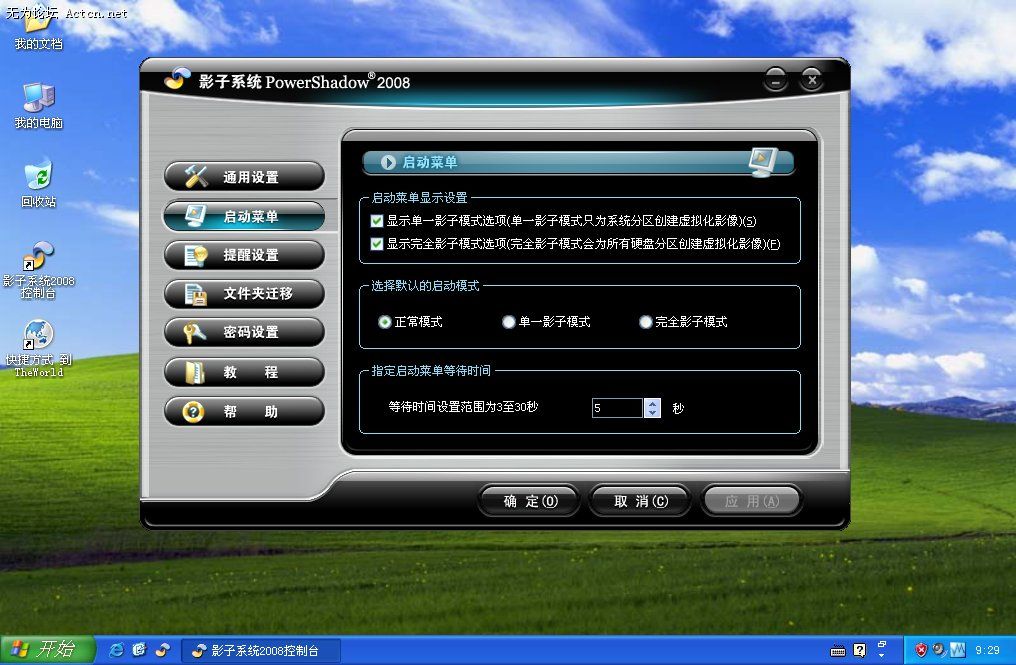Click the red shield tray icon
Screen dimensions: 1016x665
click(x=921, y=649)
